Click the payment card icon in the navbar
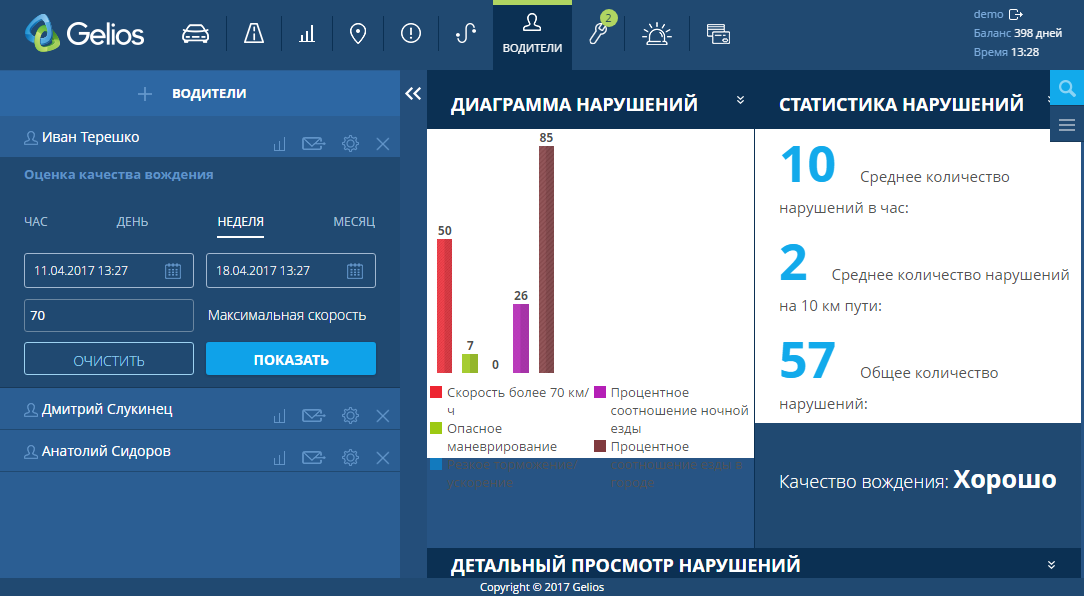 tap(717, 34)
